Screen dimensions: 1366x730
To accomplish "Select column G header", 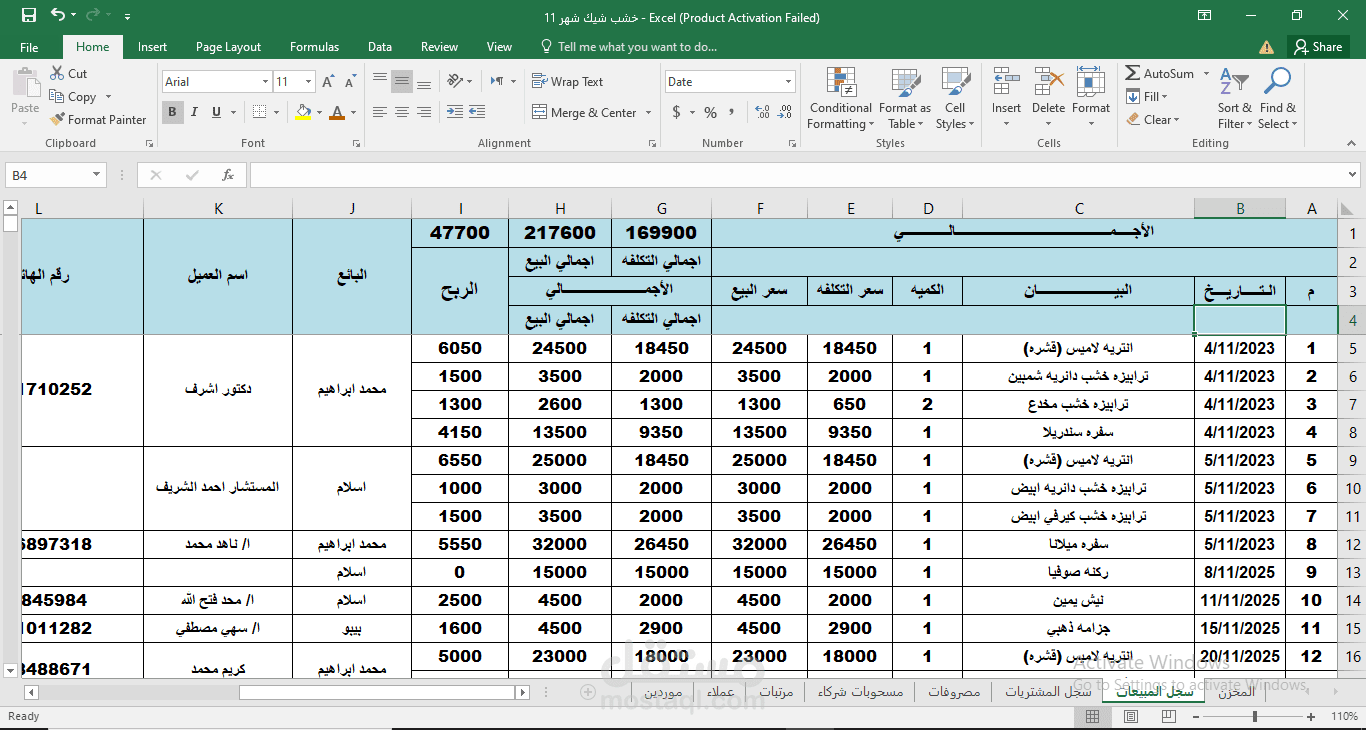I will pyautogui.click(x=661, y=209).
